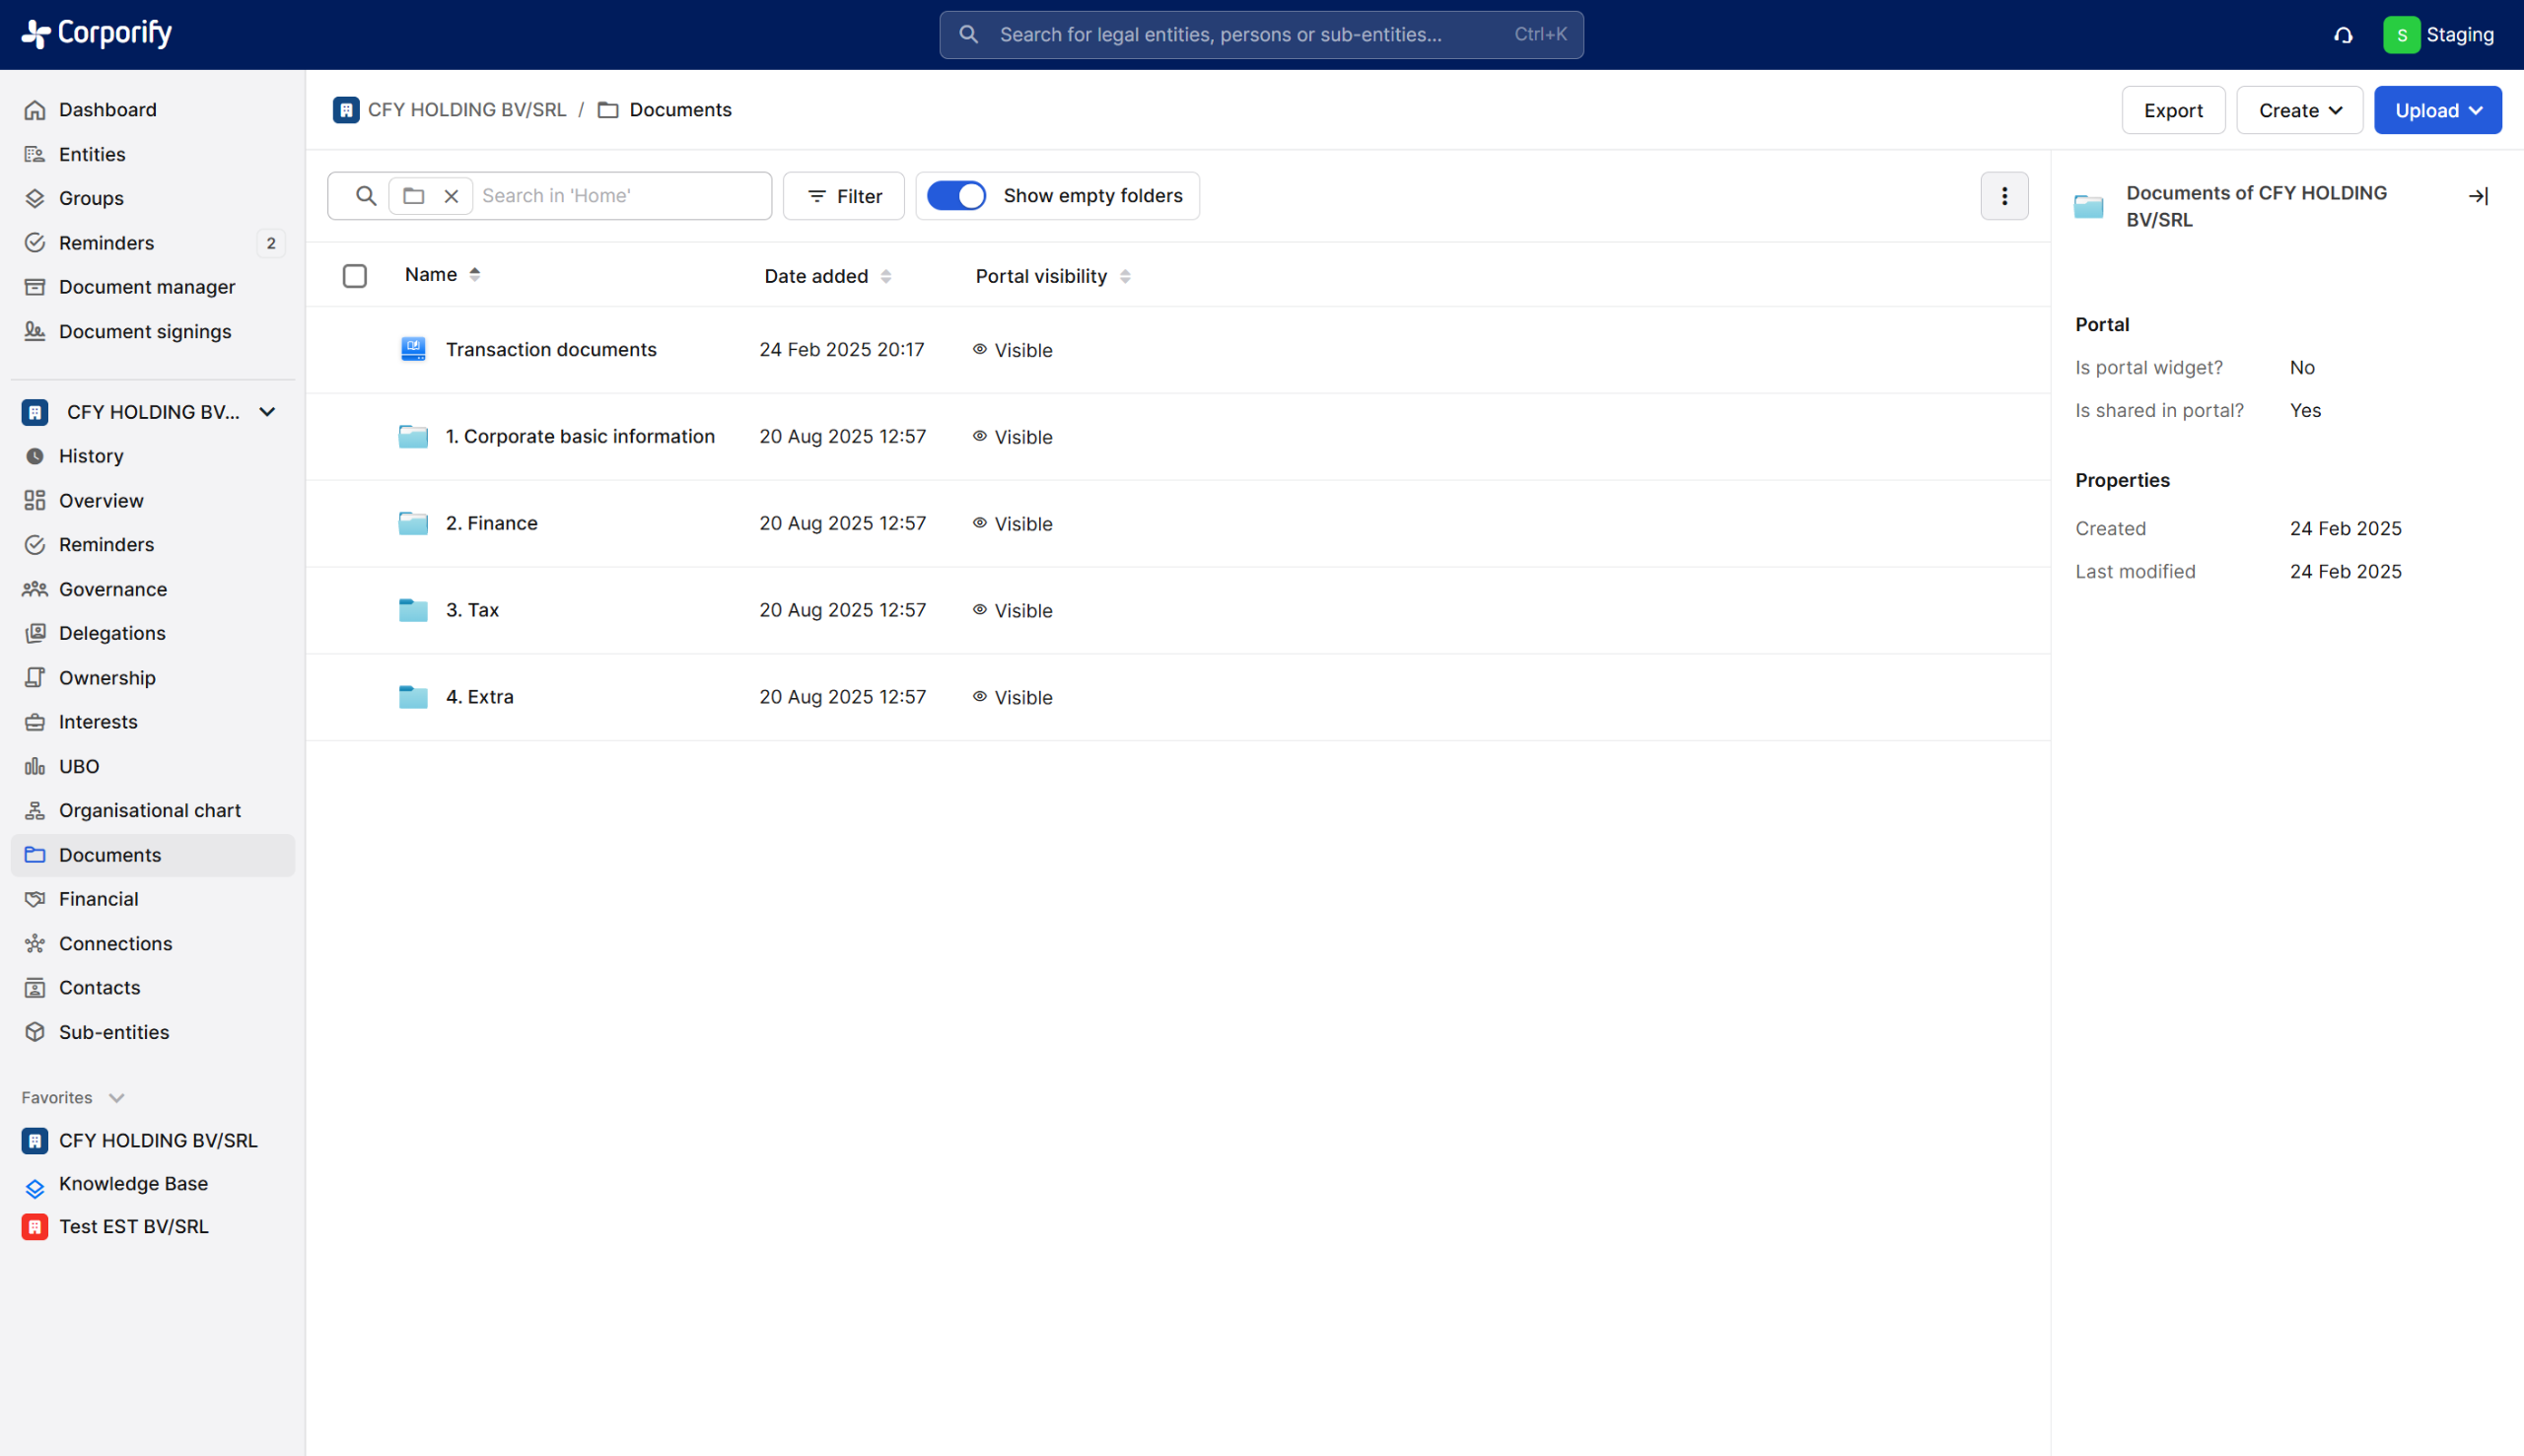Open the Transaction documents folder icon
2524x1456 pixels.
pos(413,349)
